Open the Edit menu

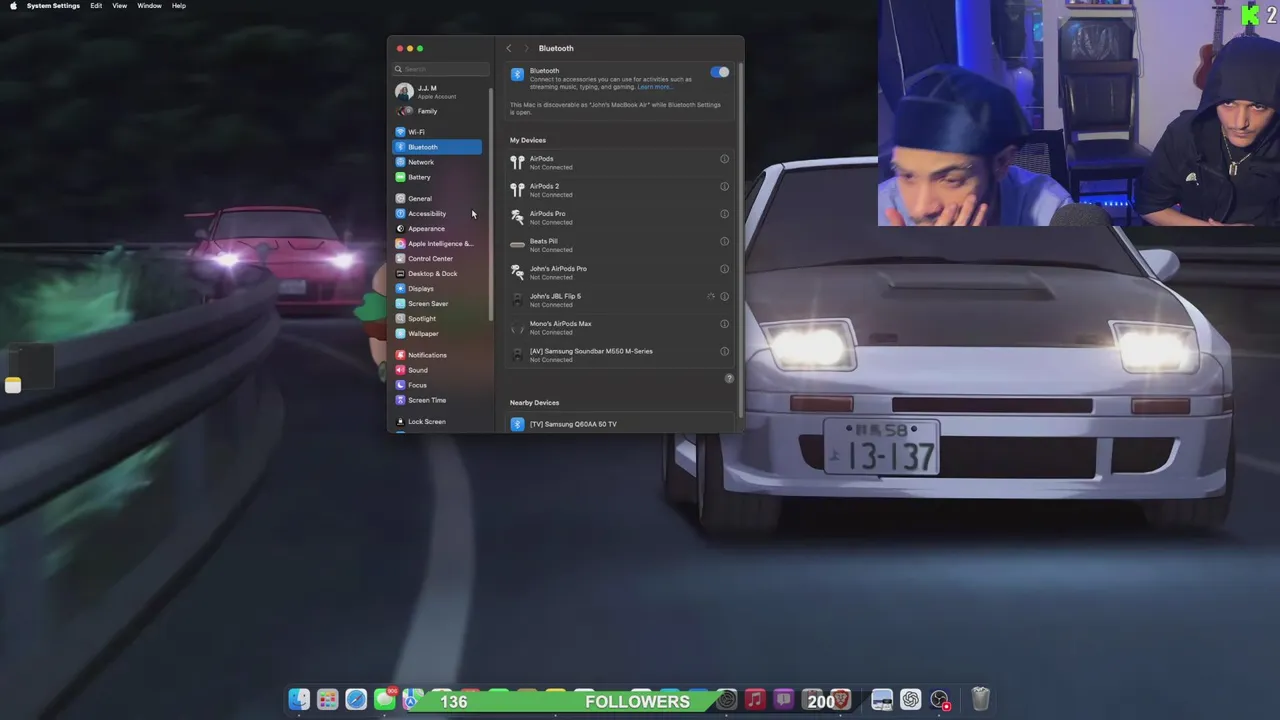point(96,6)
